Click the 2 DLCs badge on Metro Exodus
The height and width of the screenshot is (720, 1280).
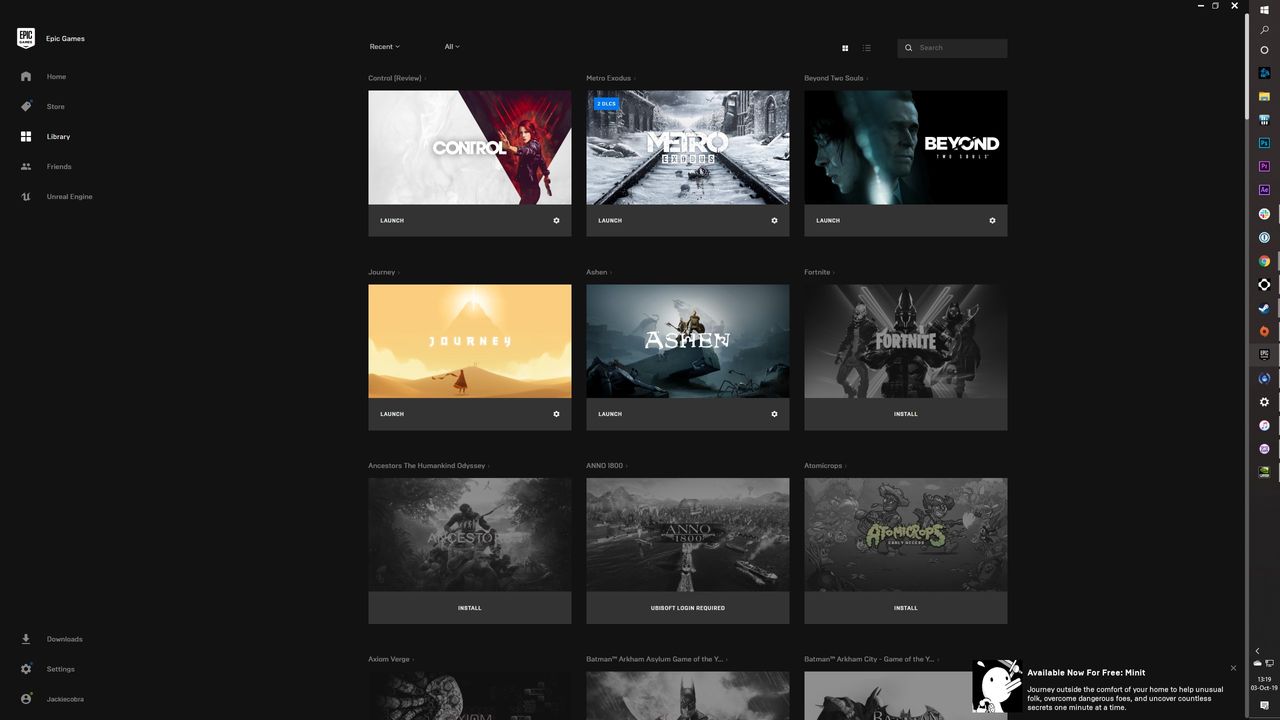606,104
